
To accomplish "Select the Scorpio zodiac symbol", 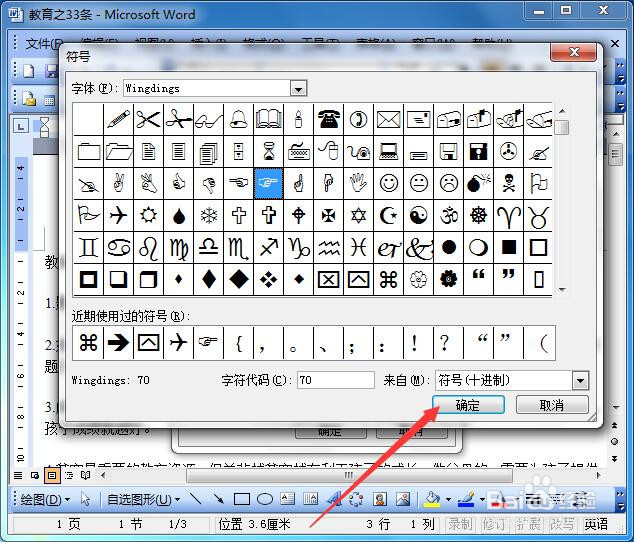I will pyautogui.click(x=239, y=247).
